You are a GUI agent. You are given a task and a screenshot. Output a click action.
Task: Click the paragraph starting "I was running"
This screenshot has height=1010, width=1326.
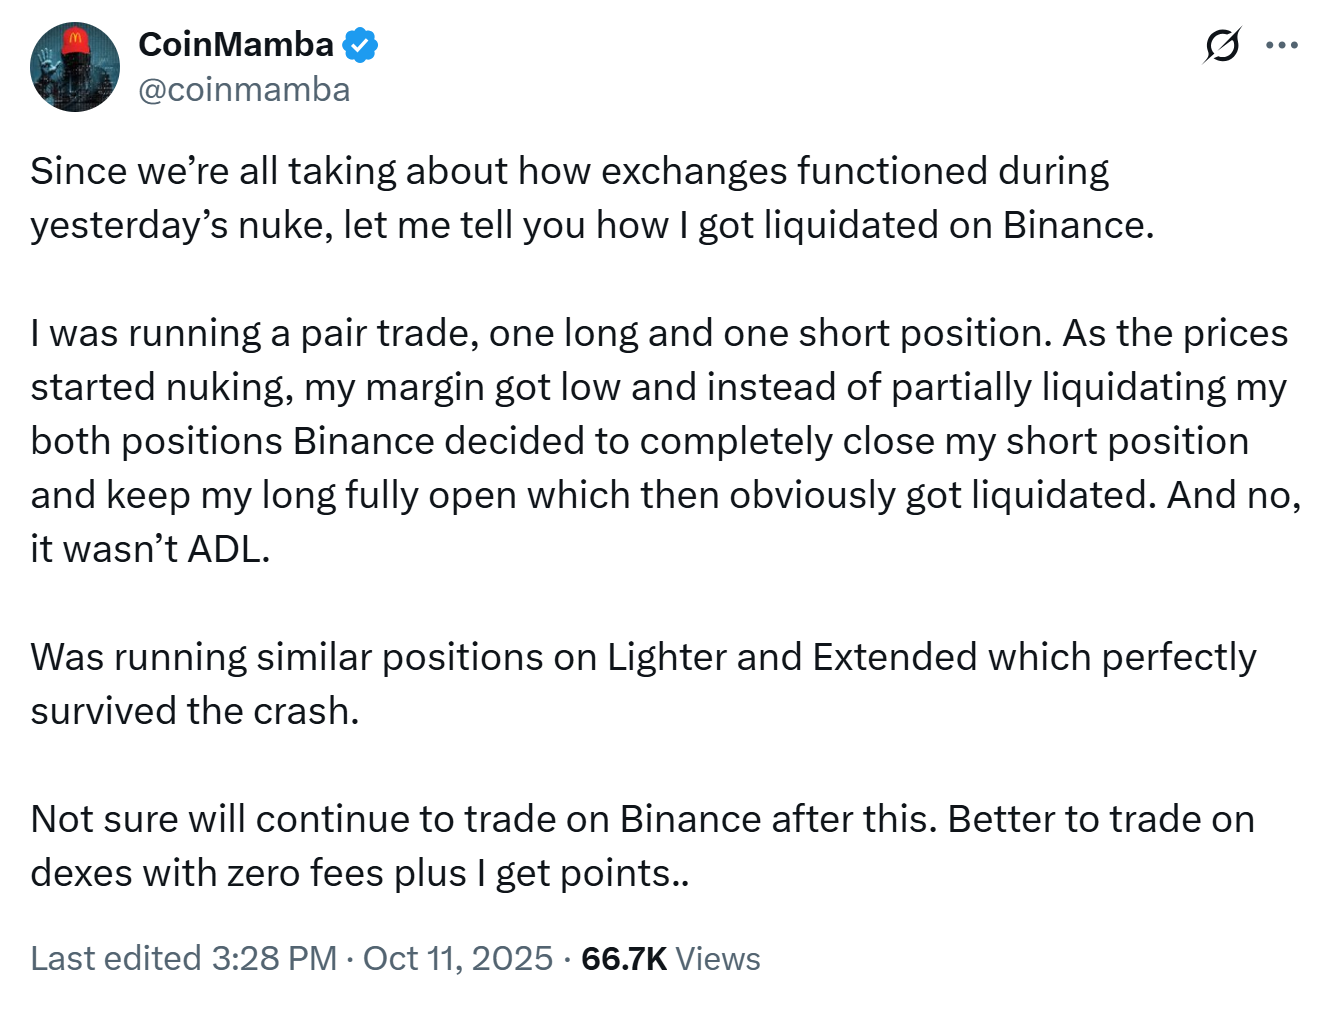tap(660, 440)
